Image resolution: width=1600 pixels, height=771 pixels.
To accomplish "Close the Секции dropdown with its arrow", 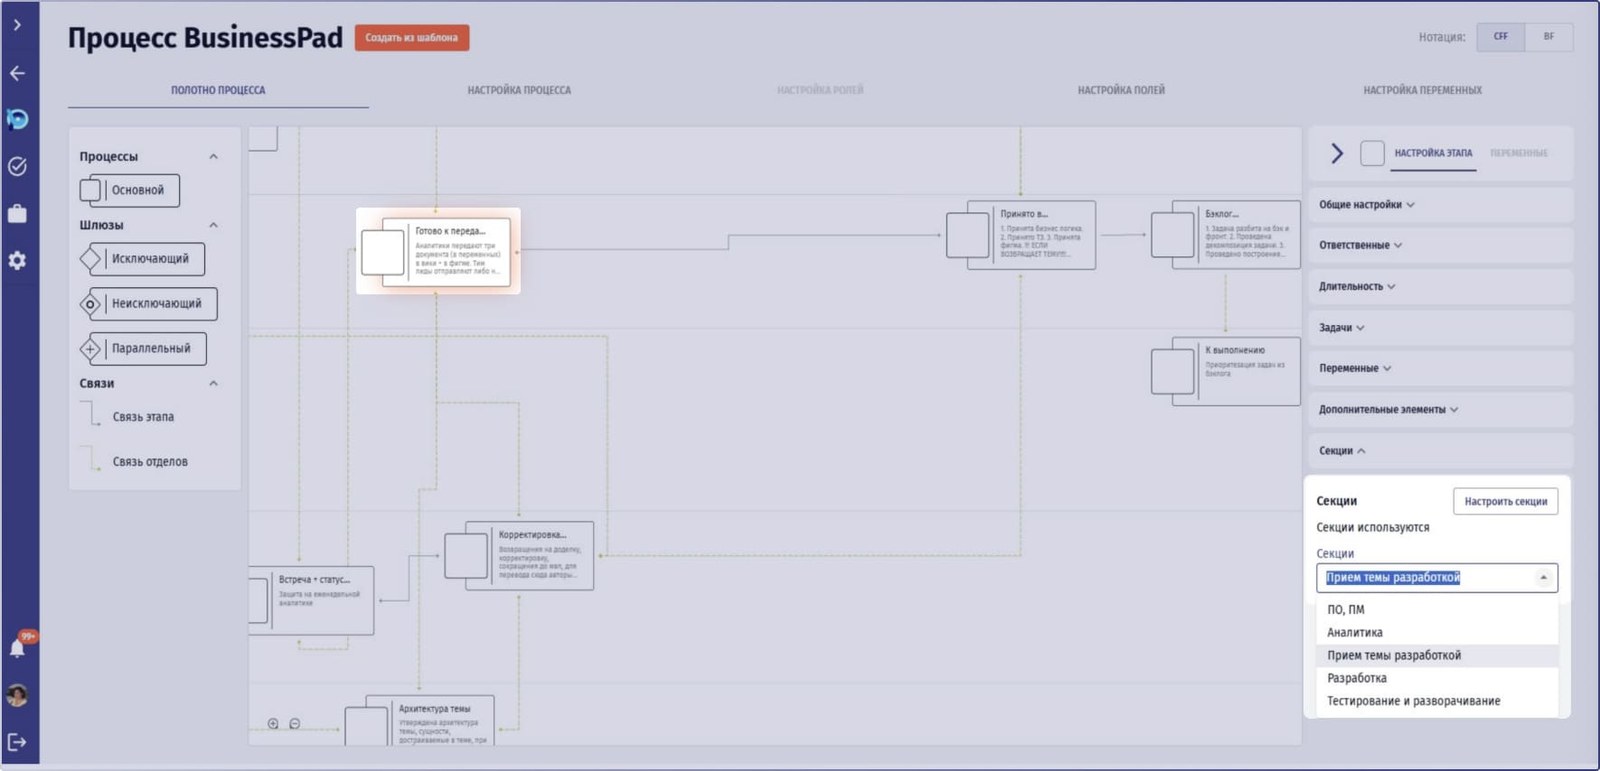I will pos(1543,578).
